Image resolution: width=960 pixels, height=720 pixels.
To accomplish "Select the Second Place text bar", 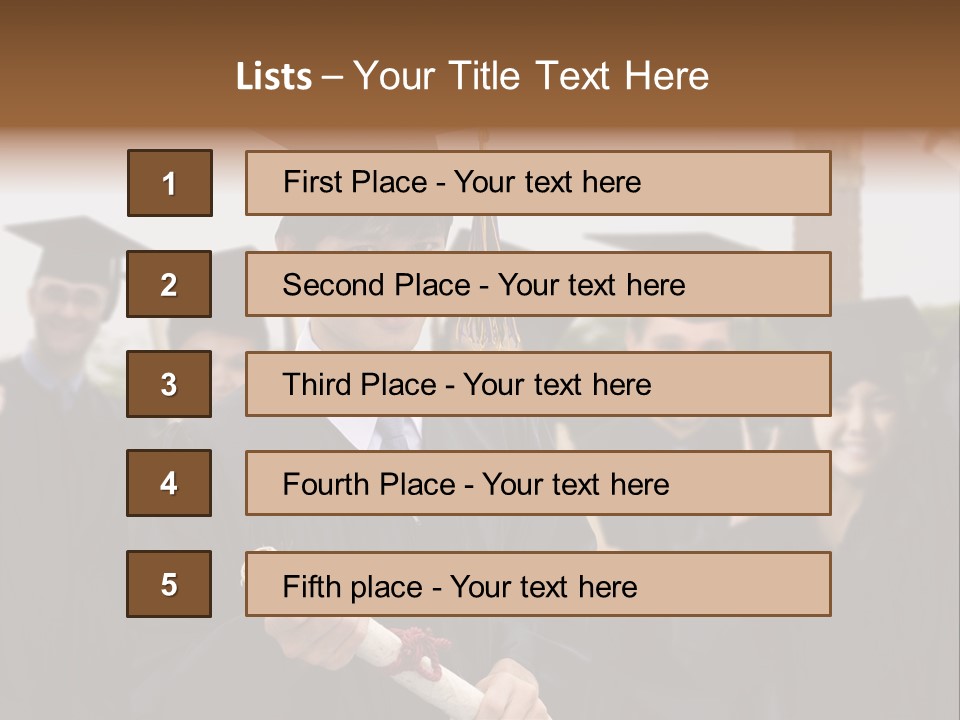I will pos(538,284).
